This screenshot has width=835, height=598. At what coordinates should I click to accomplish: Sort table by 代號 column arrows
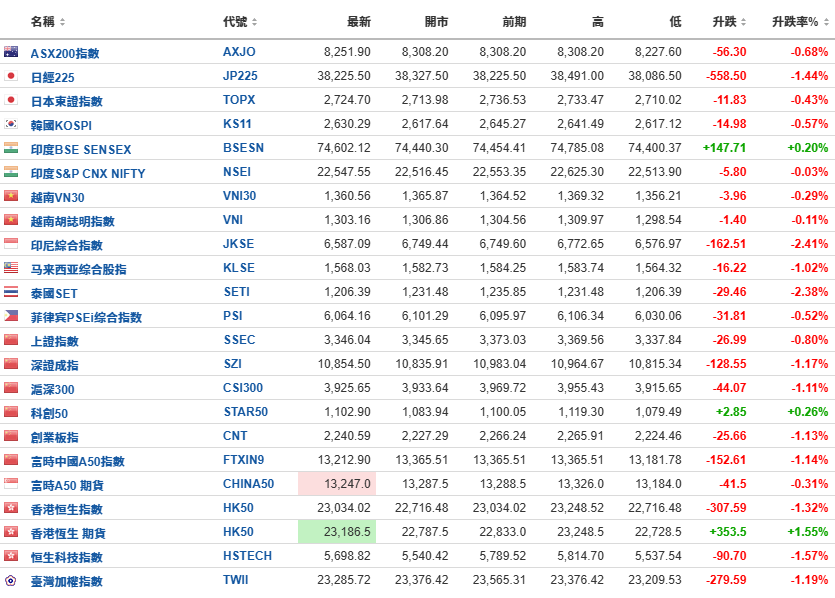pos(255,22)
